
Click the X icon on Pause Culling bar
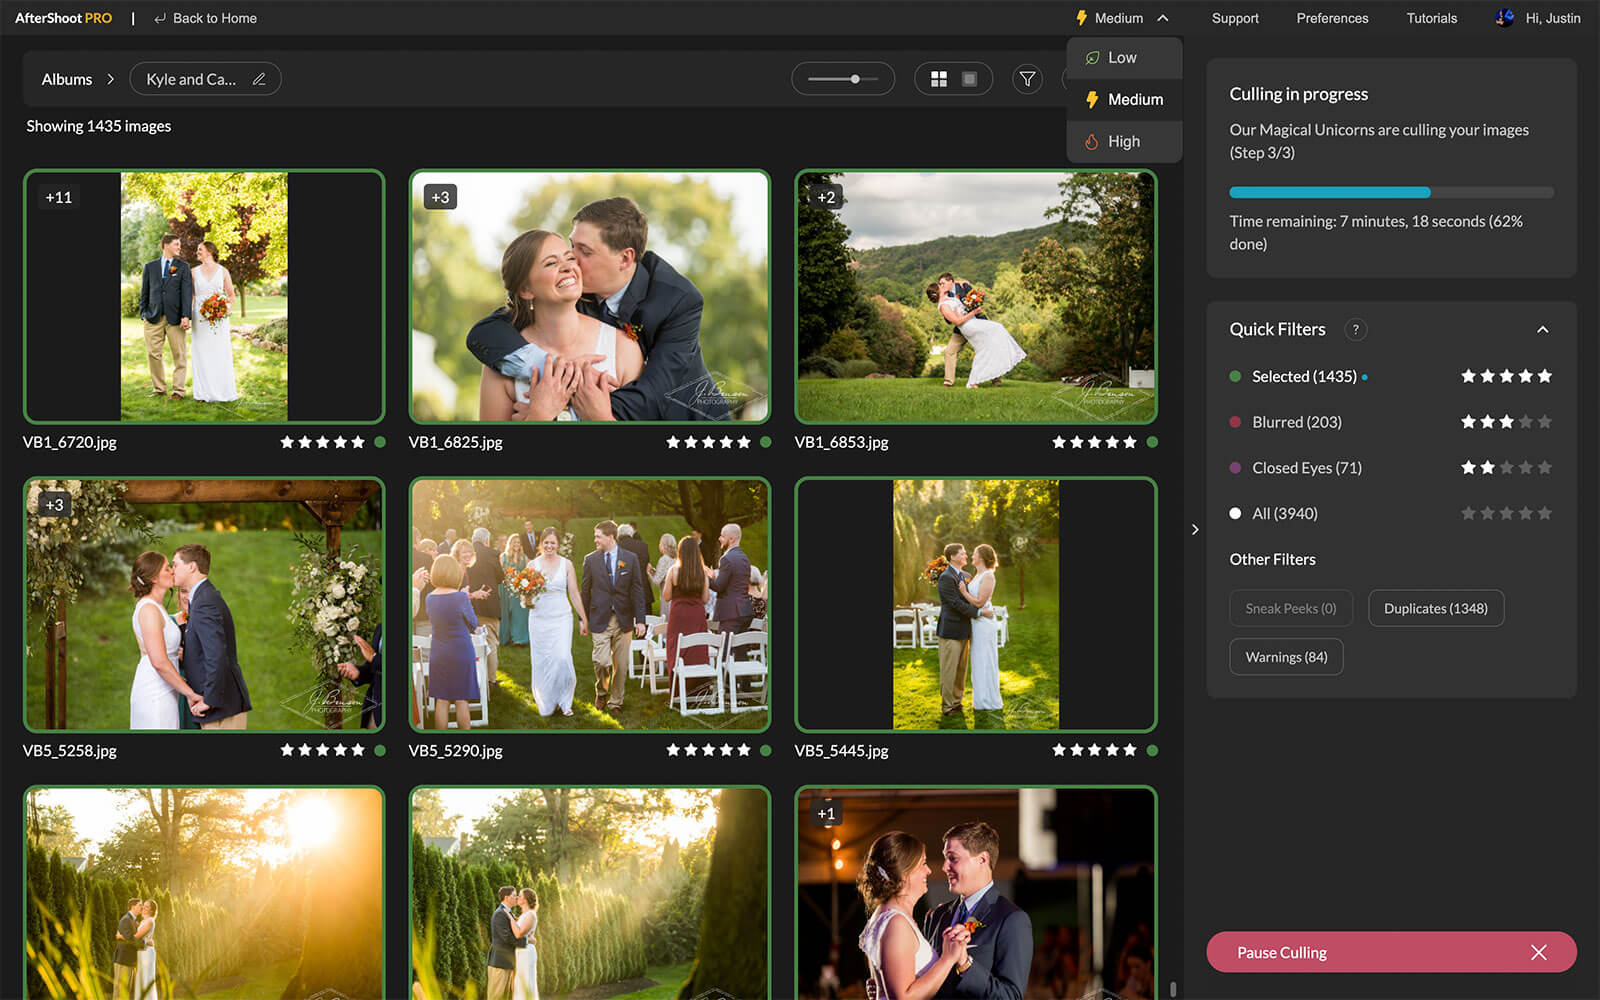coord(1538,953)
